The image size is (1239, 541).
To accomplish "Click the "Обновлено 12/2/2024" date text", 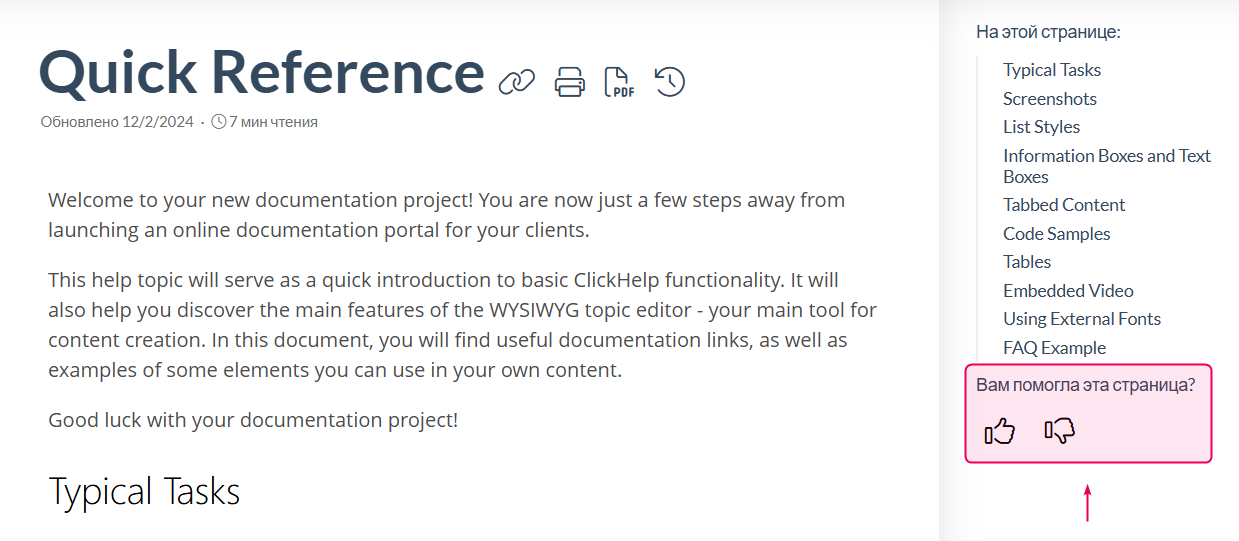I will [117, 122].
